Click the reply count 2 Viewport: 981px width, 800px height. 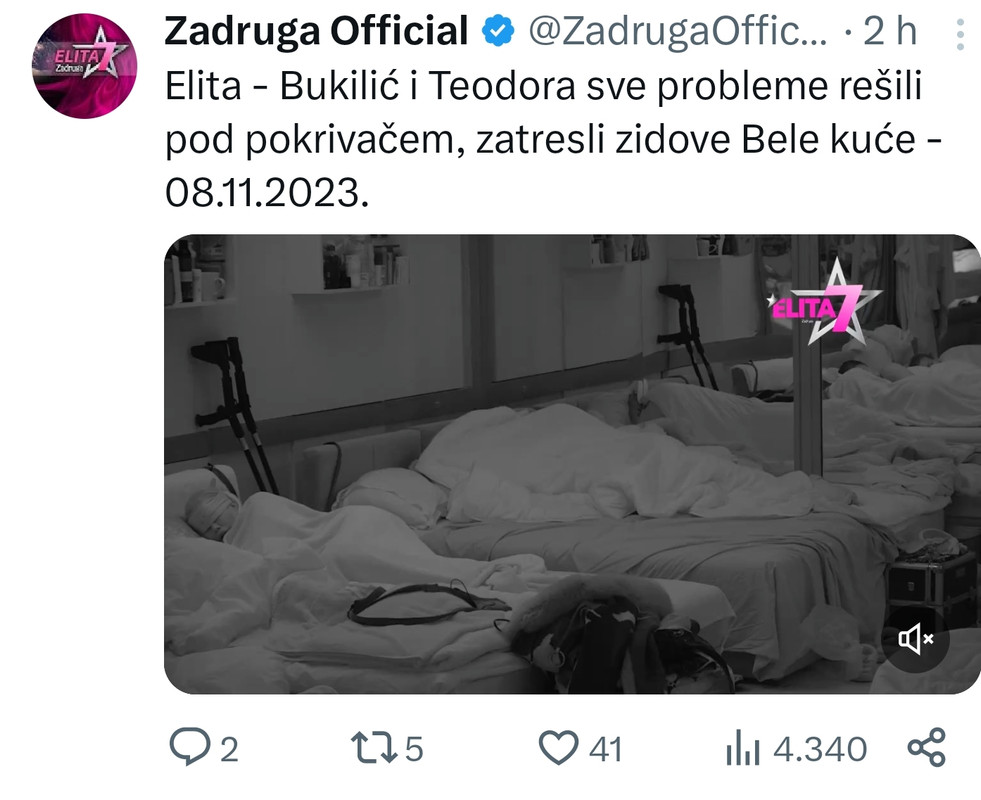coord(230,749)
